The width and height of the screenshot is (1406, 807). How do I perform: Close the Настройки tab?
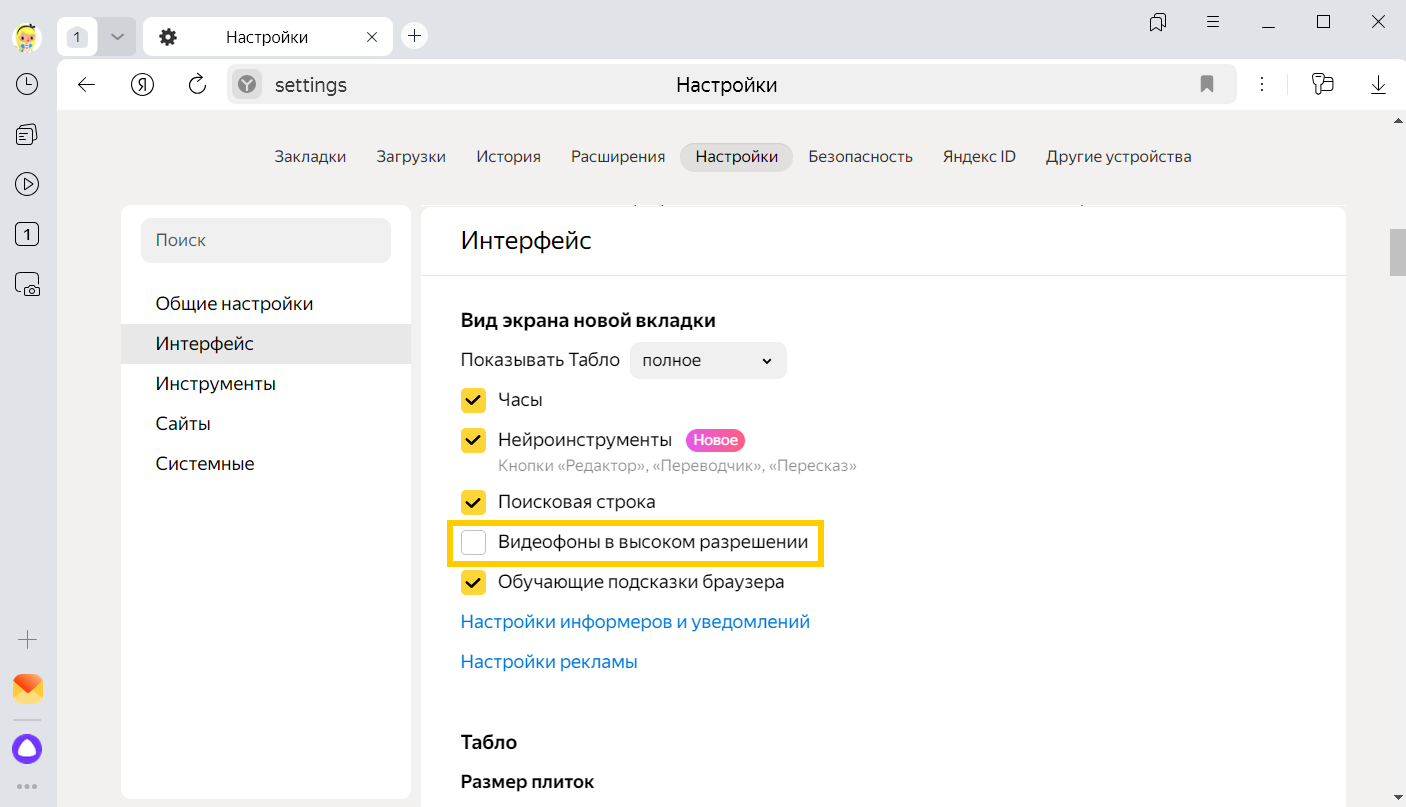pos(372,37)
